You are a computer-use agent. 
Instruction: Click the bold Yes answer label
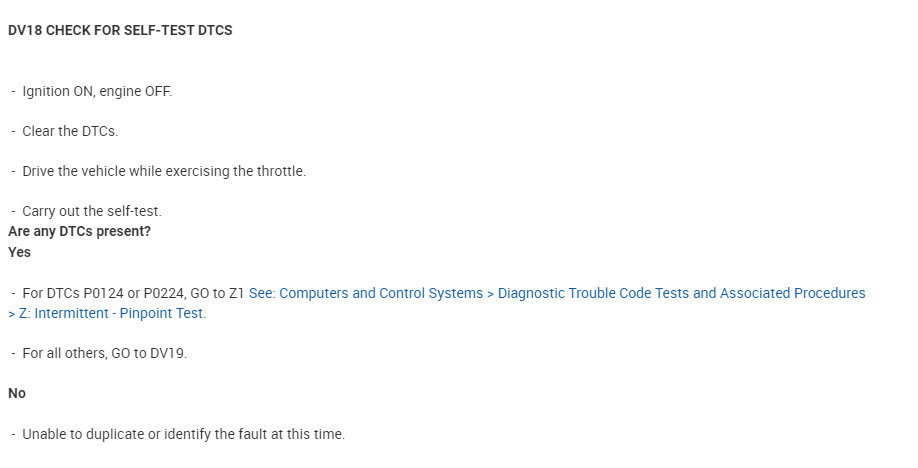(x=19, y=252)
